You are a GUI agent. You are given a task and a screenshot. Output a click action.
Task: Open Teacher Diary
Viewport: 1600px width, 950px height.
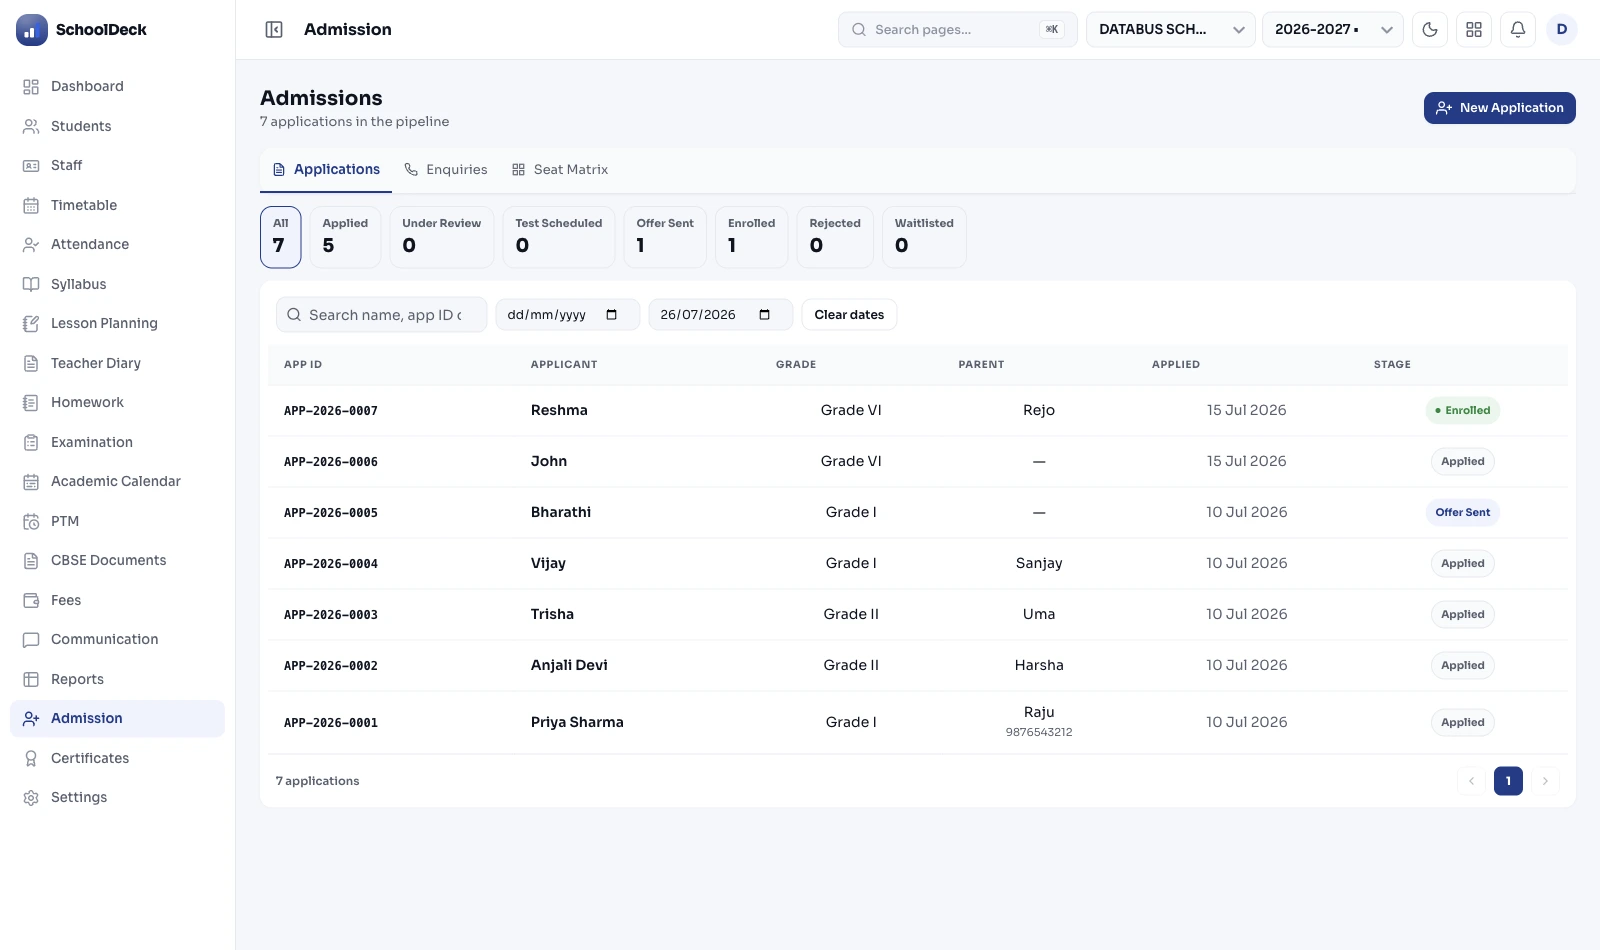117,363
